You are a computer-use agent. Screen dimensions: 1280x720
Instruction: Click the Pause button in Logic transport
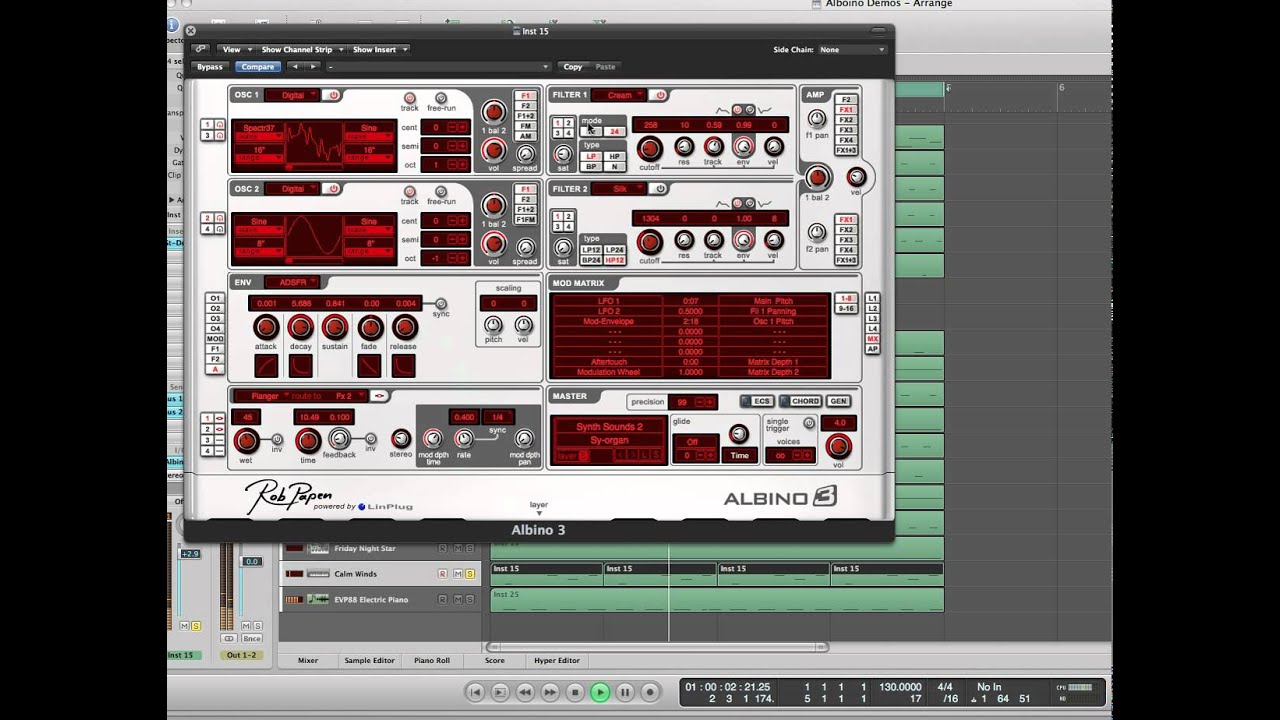tap(625, 692)
